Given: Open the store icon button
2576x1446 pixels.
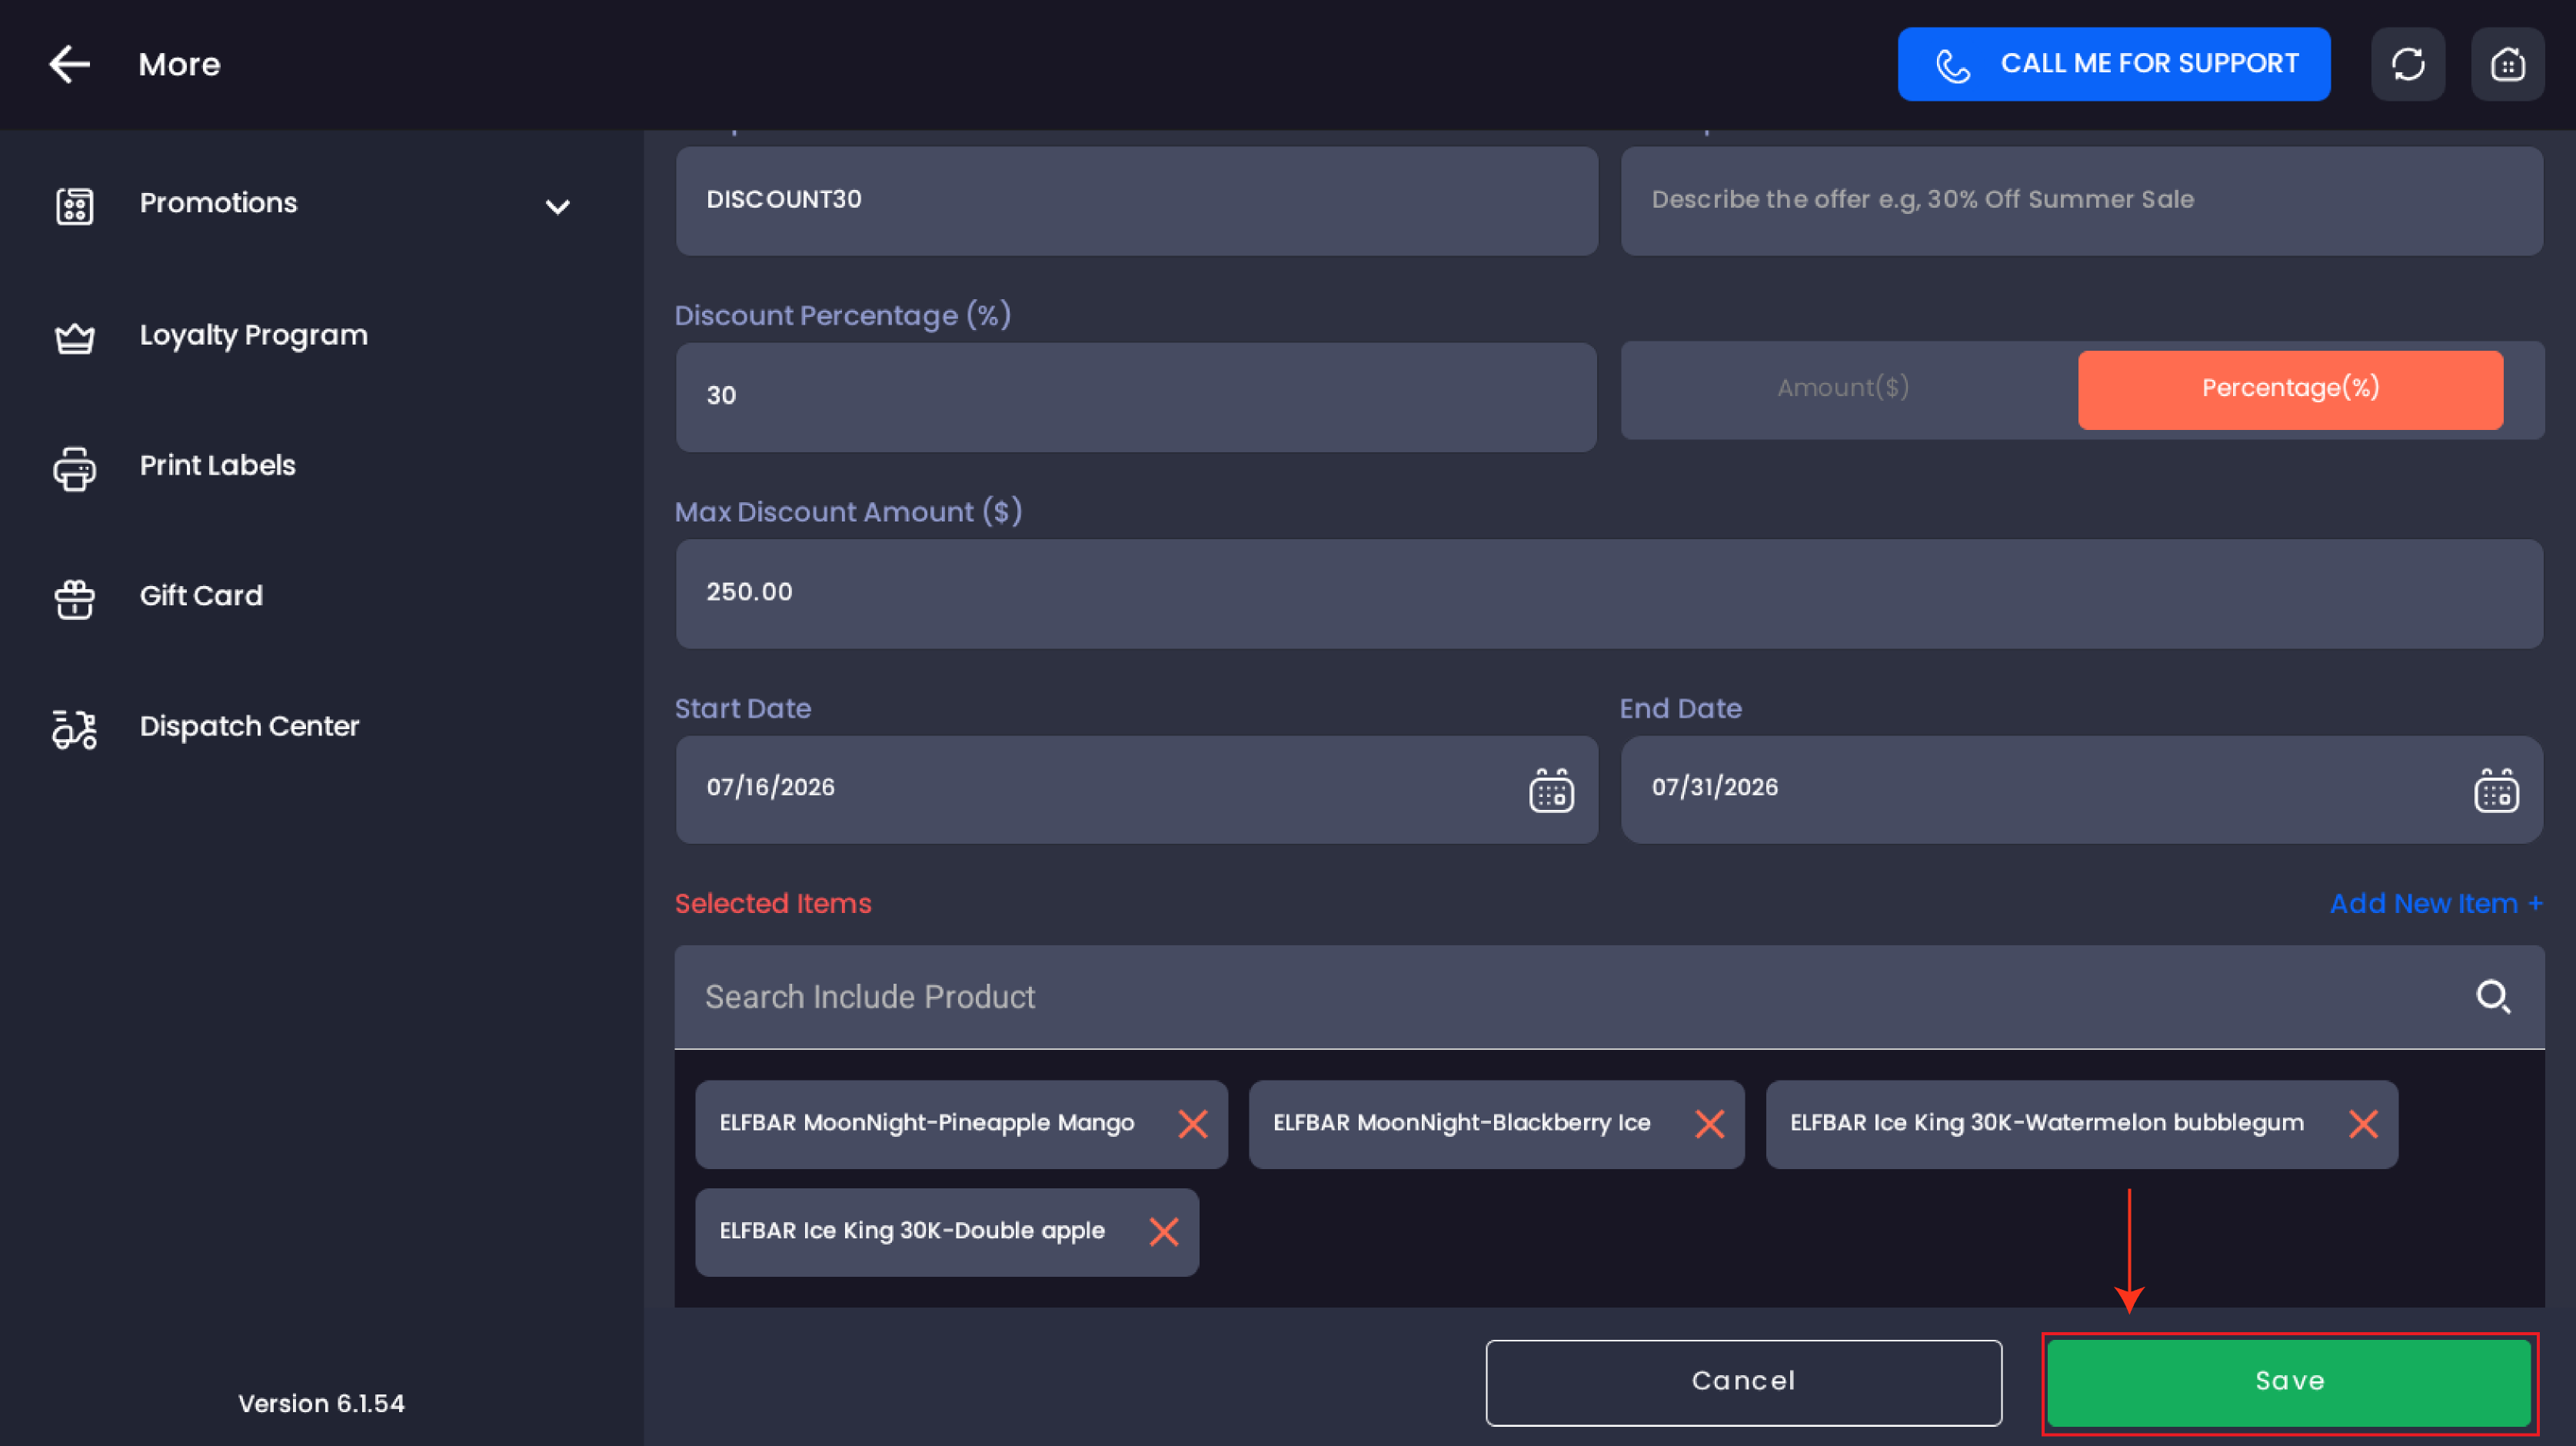Looking at the screenshot, I should [2507, 64].
